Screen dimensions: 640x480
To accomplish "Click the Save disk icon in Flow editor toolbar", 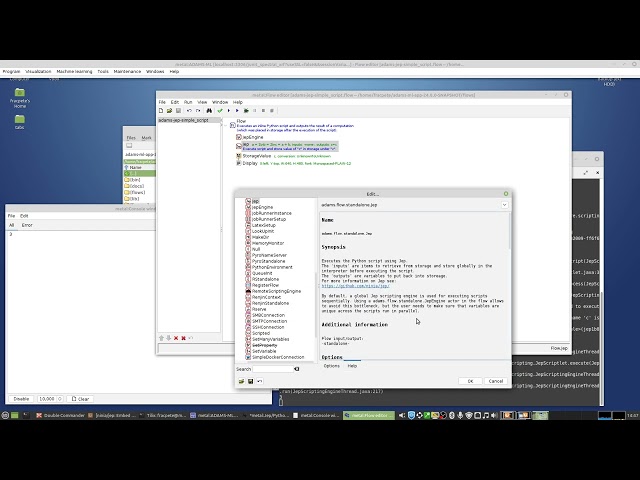I will pyautogui.click(x=178, y=111).
